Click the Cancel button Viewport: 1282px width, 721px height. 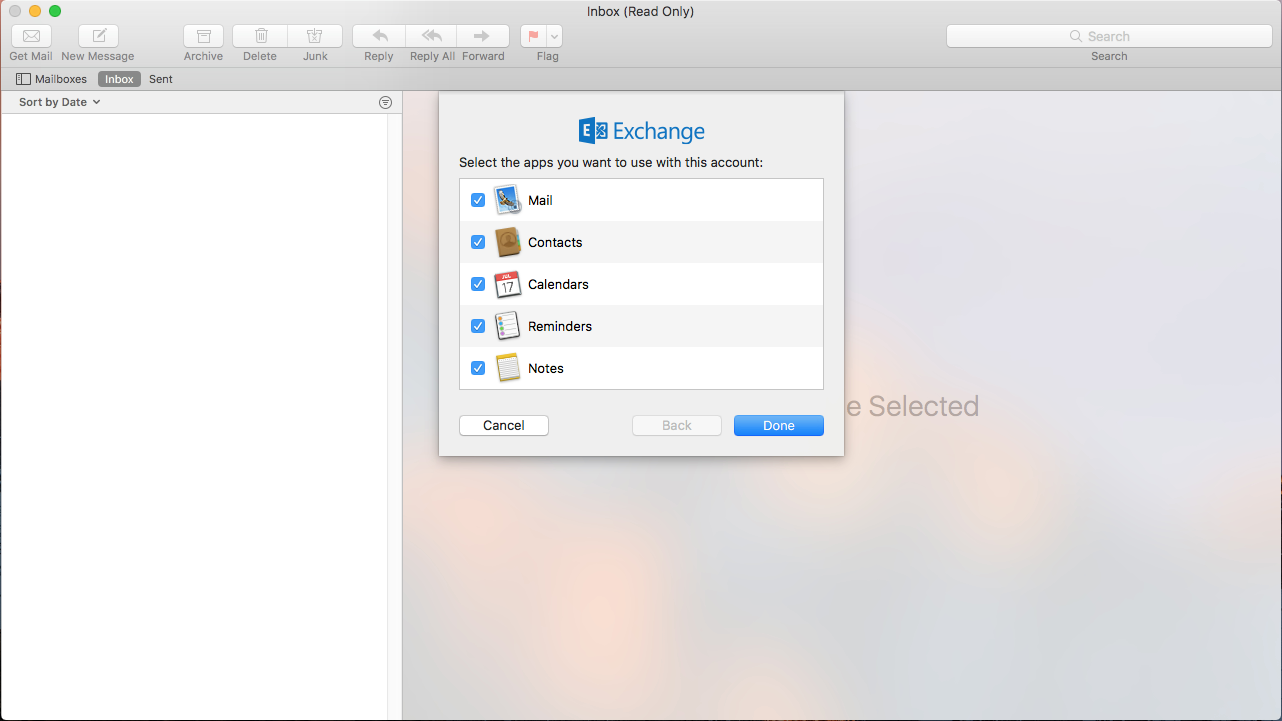coord(504,425)
